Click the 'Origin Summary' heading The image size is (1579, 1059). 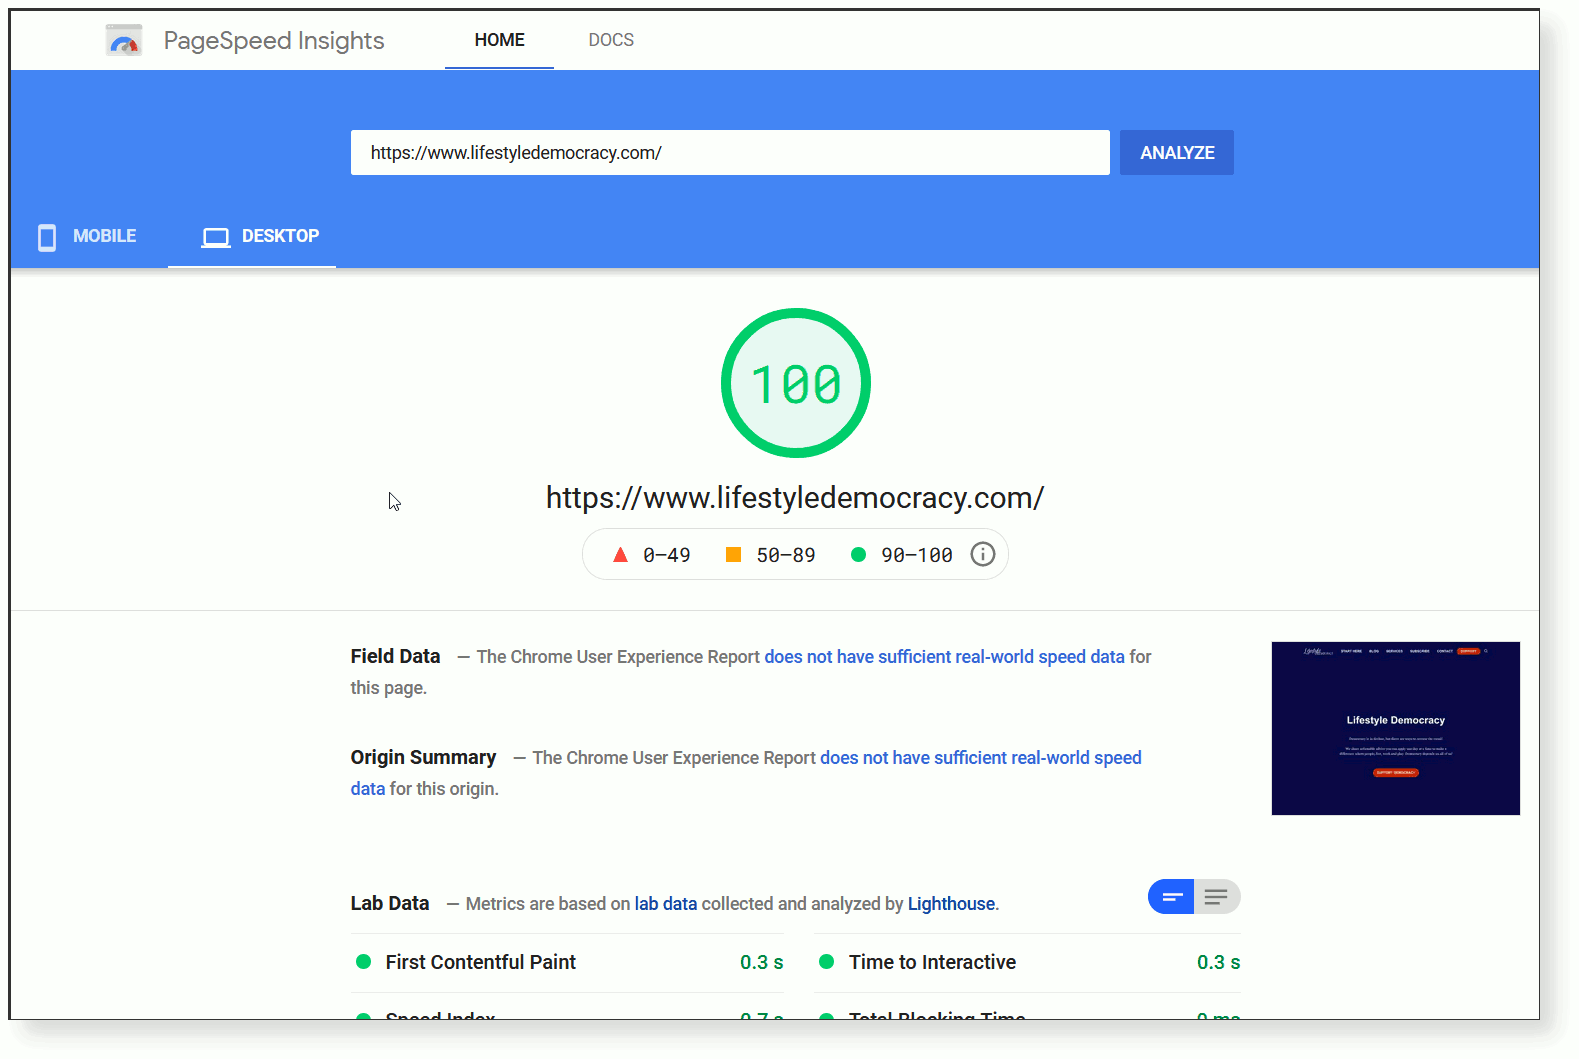[423, 757]
